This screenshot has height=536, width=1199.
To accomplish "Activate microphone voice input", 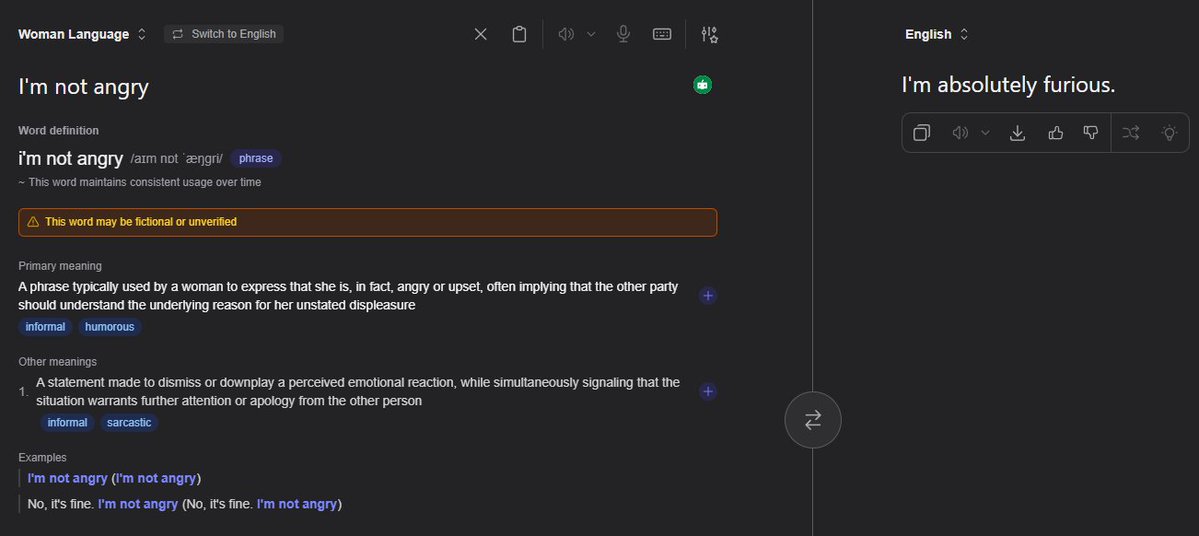I will (624, 34).
